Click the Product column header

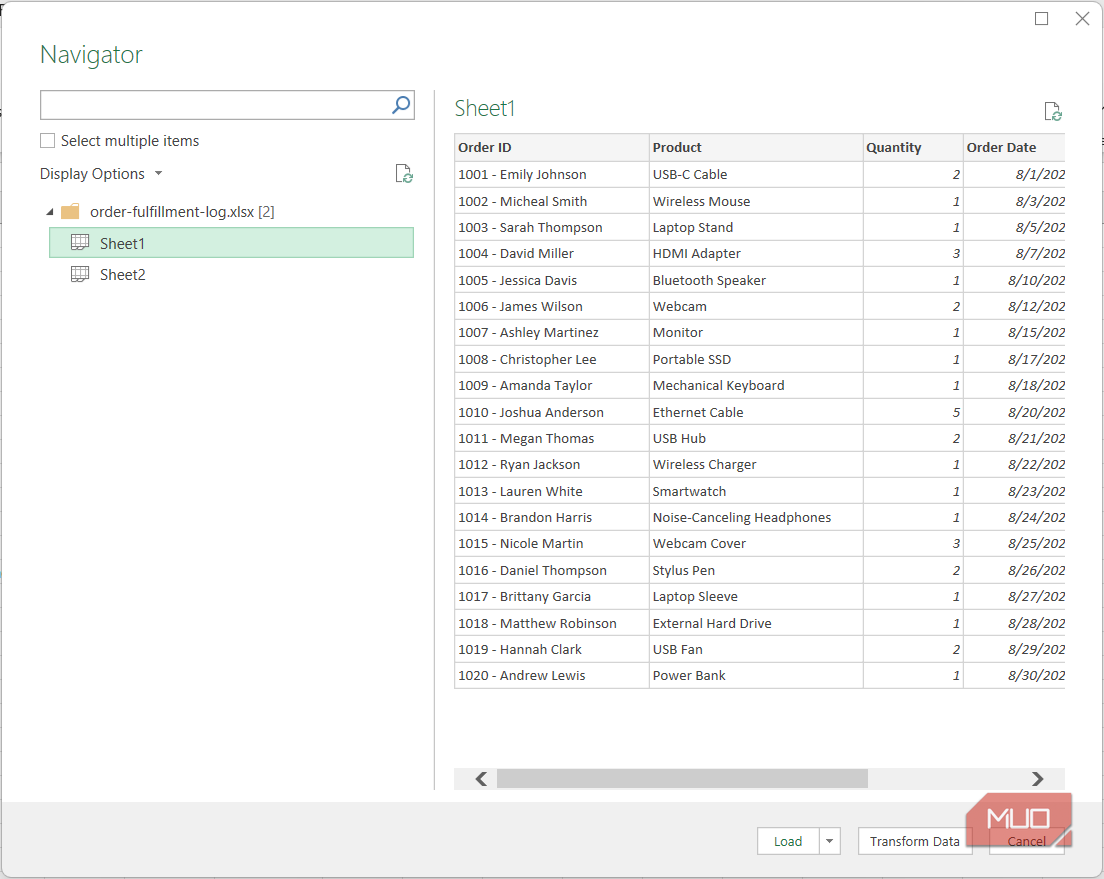coord(756,147)
